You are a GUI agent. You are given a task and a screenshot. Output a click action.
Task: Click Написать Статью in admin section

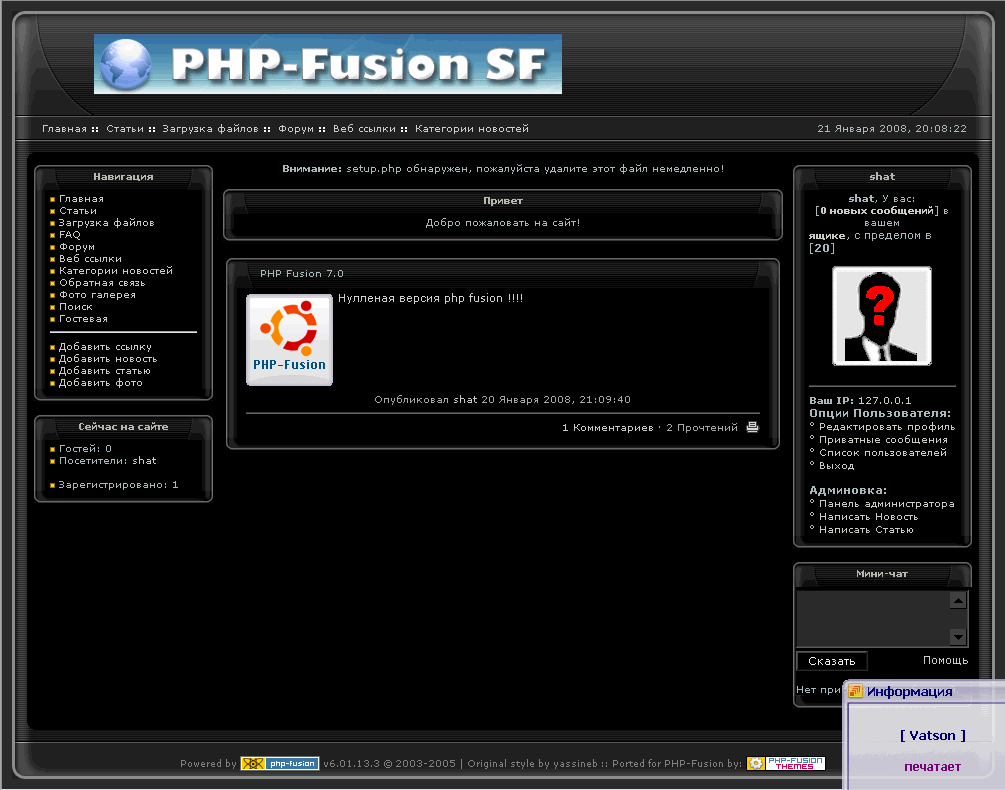click(866, 530)
